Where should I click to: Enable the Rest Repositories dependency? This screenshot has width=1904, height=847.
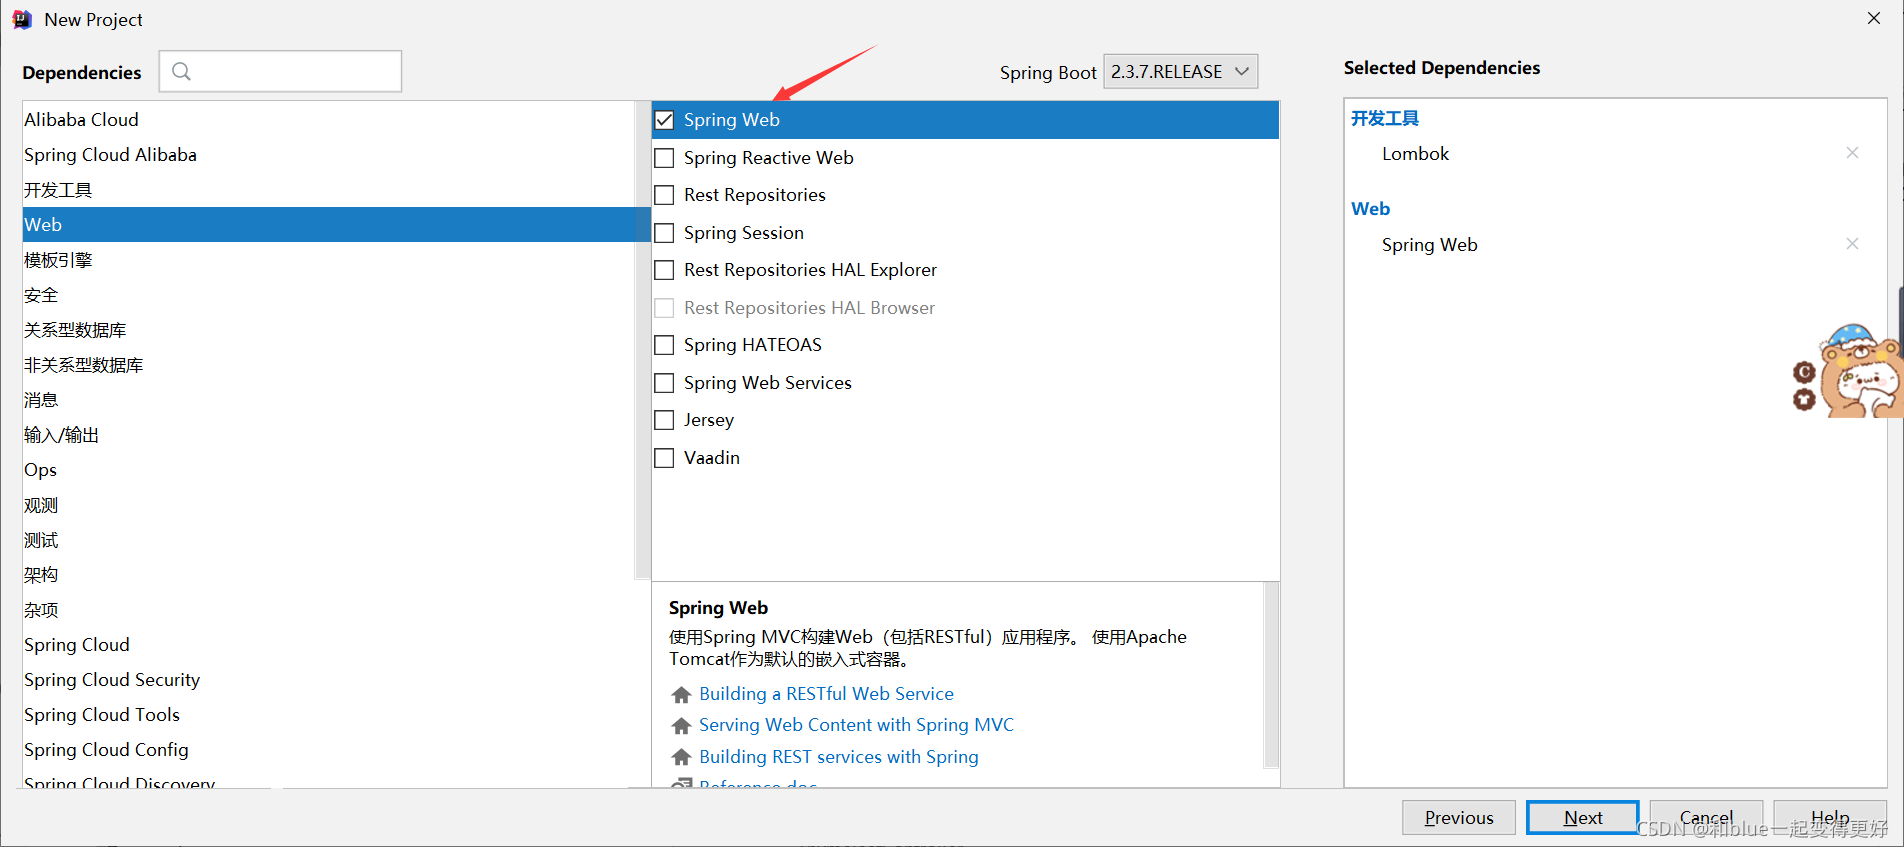pyautogui.click(x=664, y=195)
